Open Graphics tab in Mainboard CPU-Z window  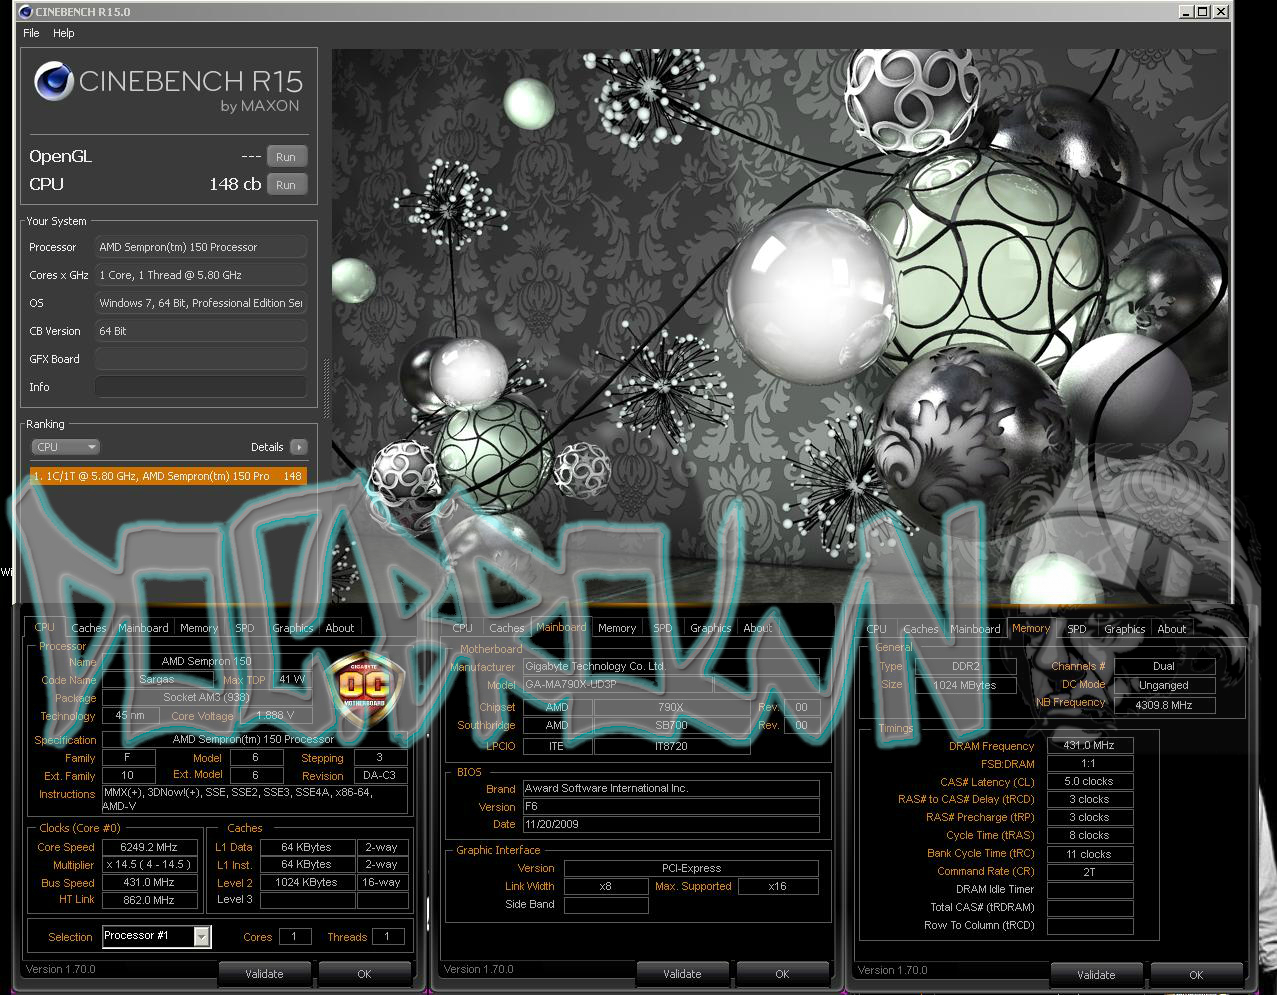tap(711, 628)
